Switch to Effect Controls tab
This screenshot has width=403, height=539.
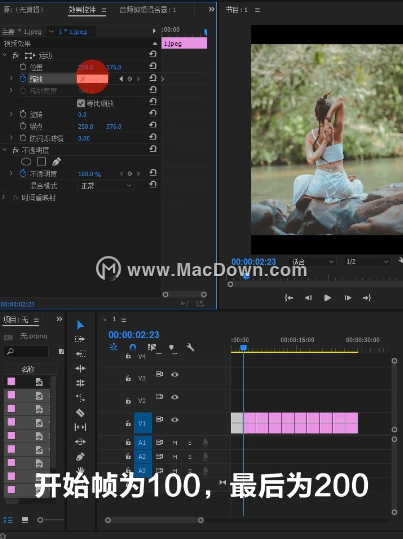tap(82, 10)
